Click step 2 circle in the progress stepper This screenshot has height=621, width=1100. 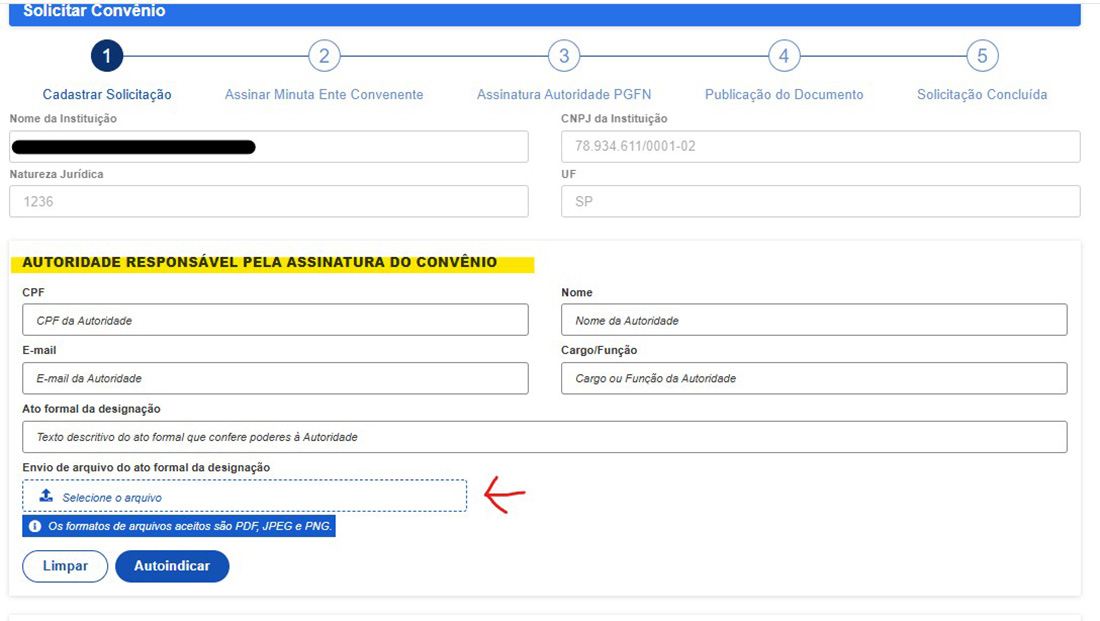click(324, 56)
